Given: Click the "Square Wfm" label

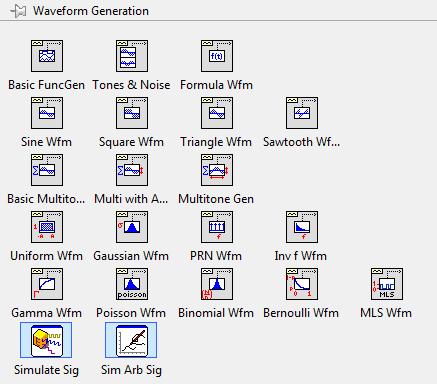Looking at the screenshot, I should click(x=131, y=142).
